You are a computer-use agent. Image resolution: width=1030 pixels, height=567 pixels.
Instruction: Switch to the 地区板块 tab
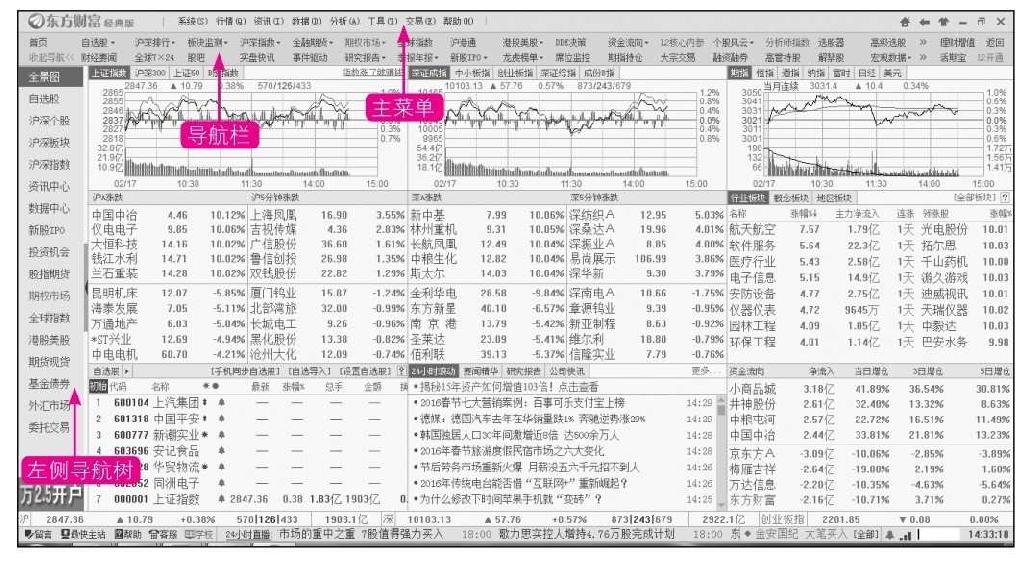[834, 197]
